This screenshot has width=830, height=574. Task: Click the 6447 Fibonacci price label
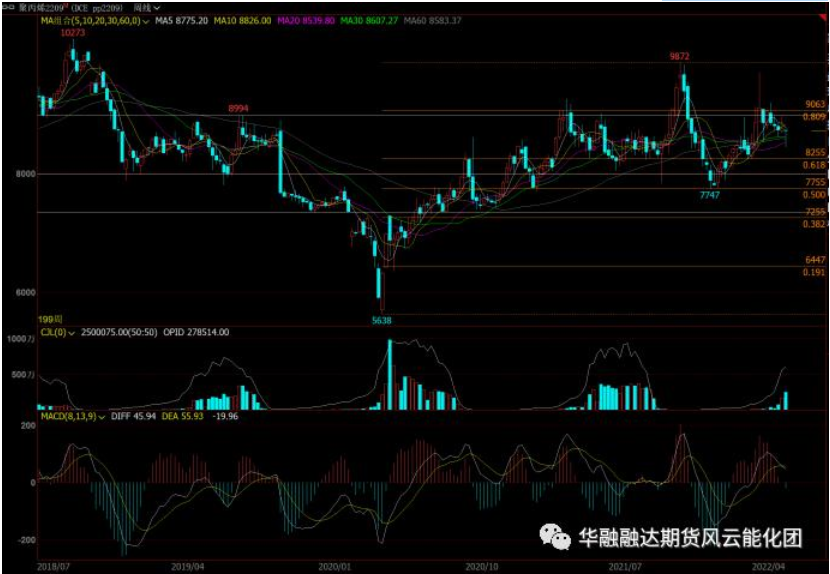815,260
